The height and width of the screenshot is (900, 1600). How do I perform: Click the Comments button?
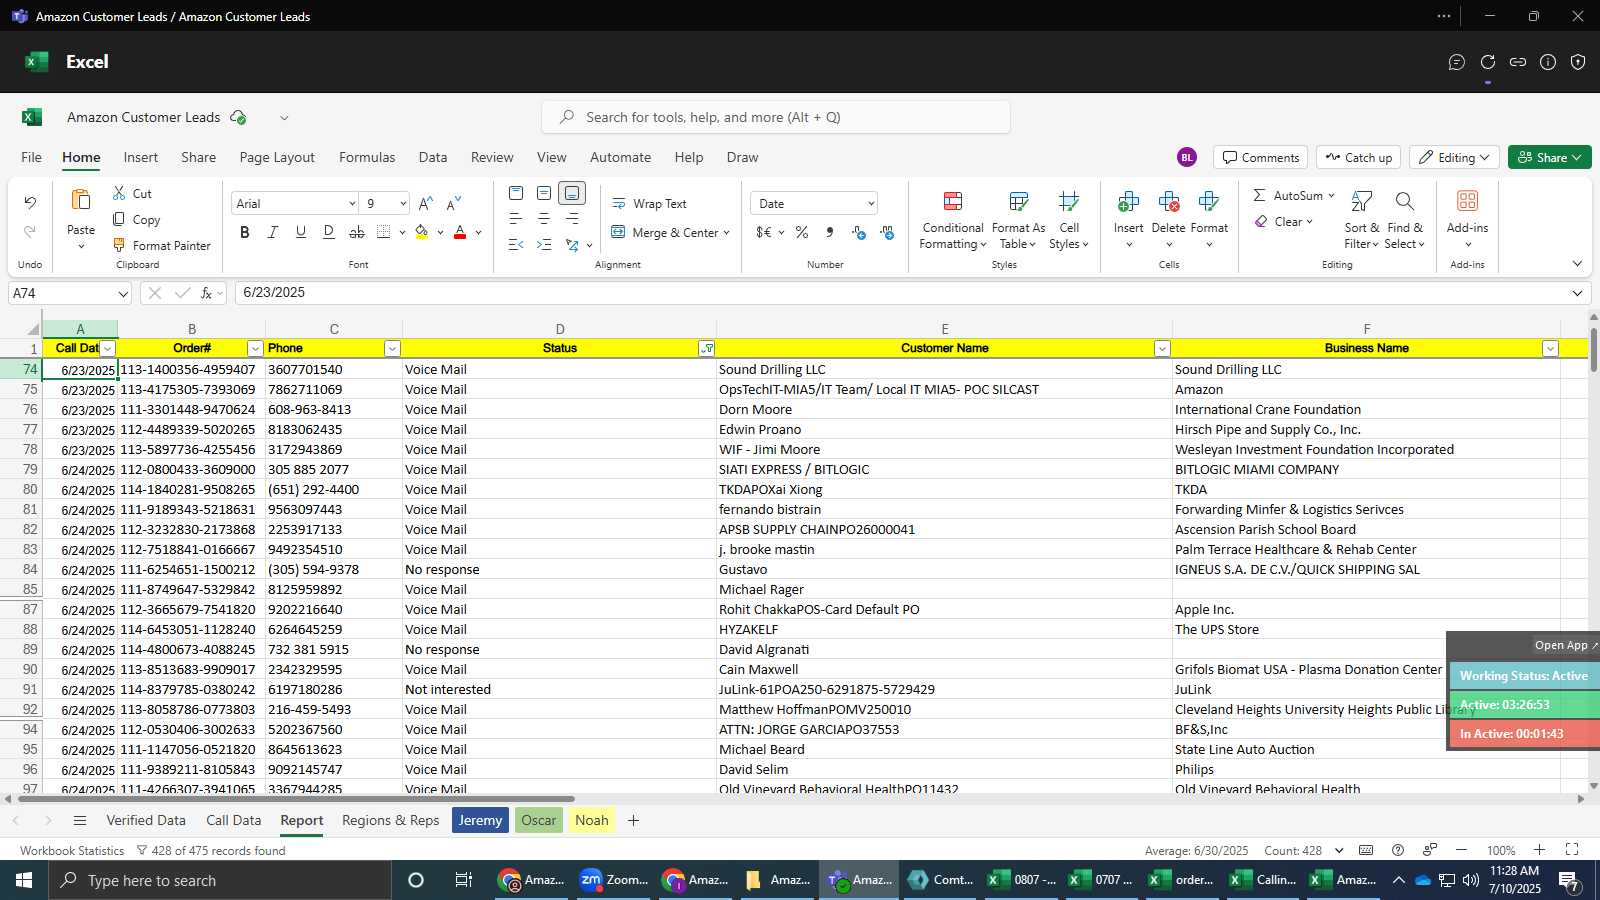pyautogui.click(x=1261, y=157)
